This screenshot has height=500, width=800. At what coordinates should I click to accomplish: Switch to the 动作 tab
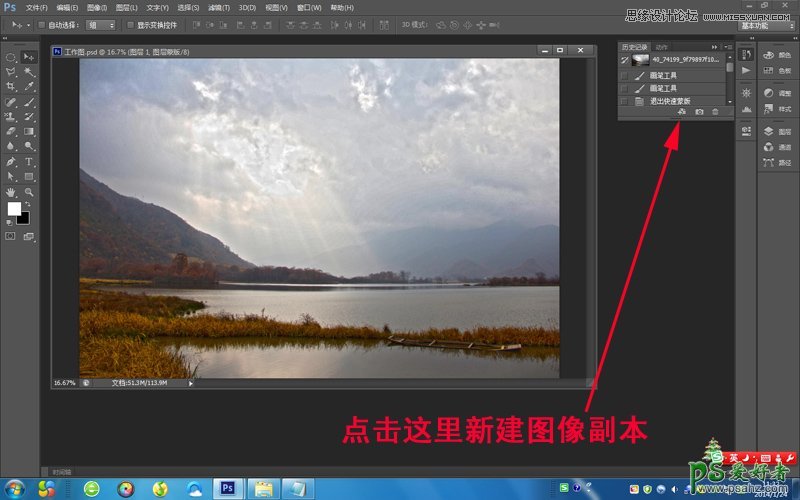tap(662, 47)
